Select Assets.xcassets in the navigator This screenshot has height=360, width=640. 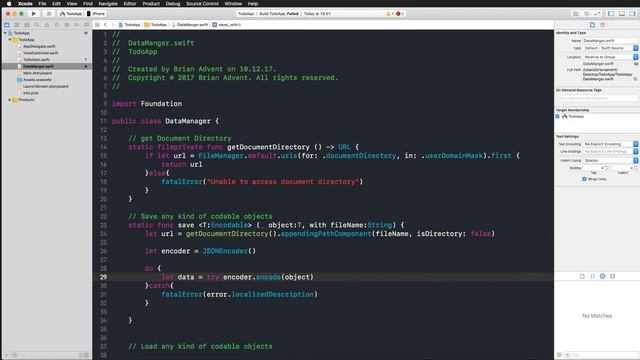37,80
